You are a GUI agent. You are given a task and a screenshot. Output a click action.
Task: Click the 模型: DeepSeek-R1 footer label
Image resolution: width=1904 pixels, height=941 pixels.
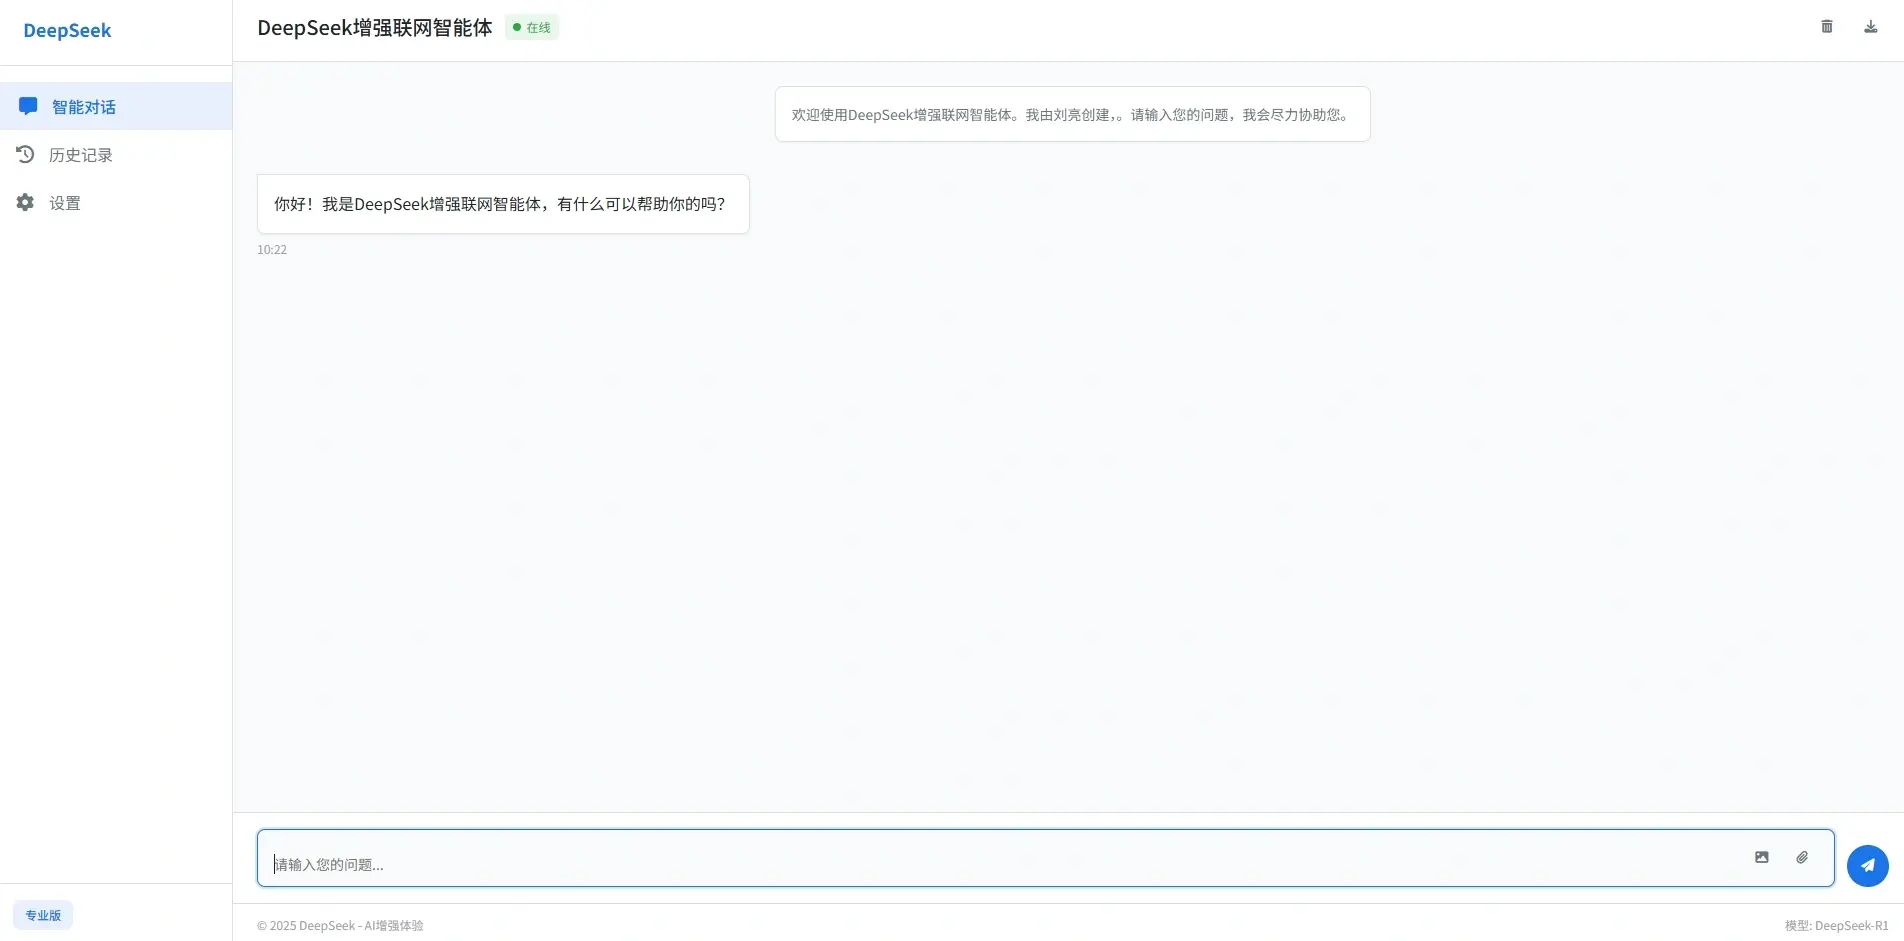(x=1836, y=926)
